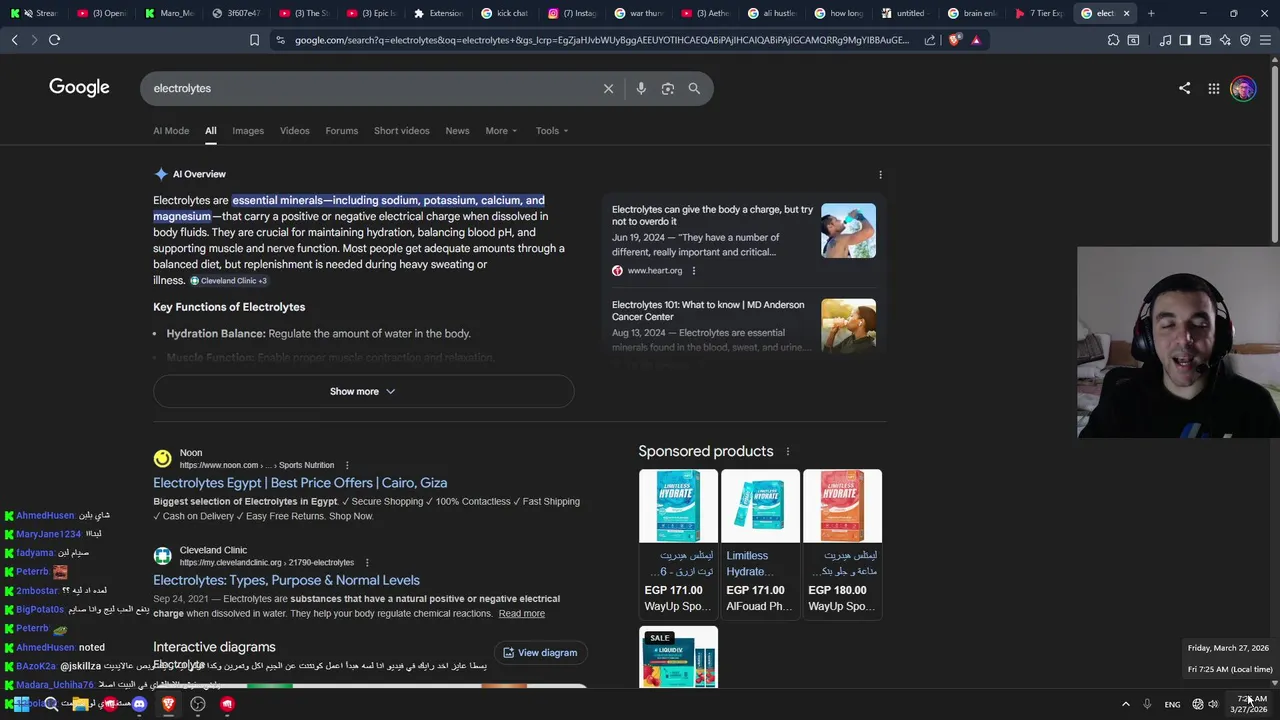This screenshot has width=1280, height=720.
Task: Open the Google apps grid
Action: [x=1213, y=88]
